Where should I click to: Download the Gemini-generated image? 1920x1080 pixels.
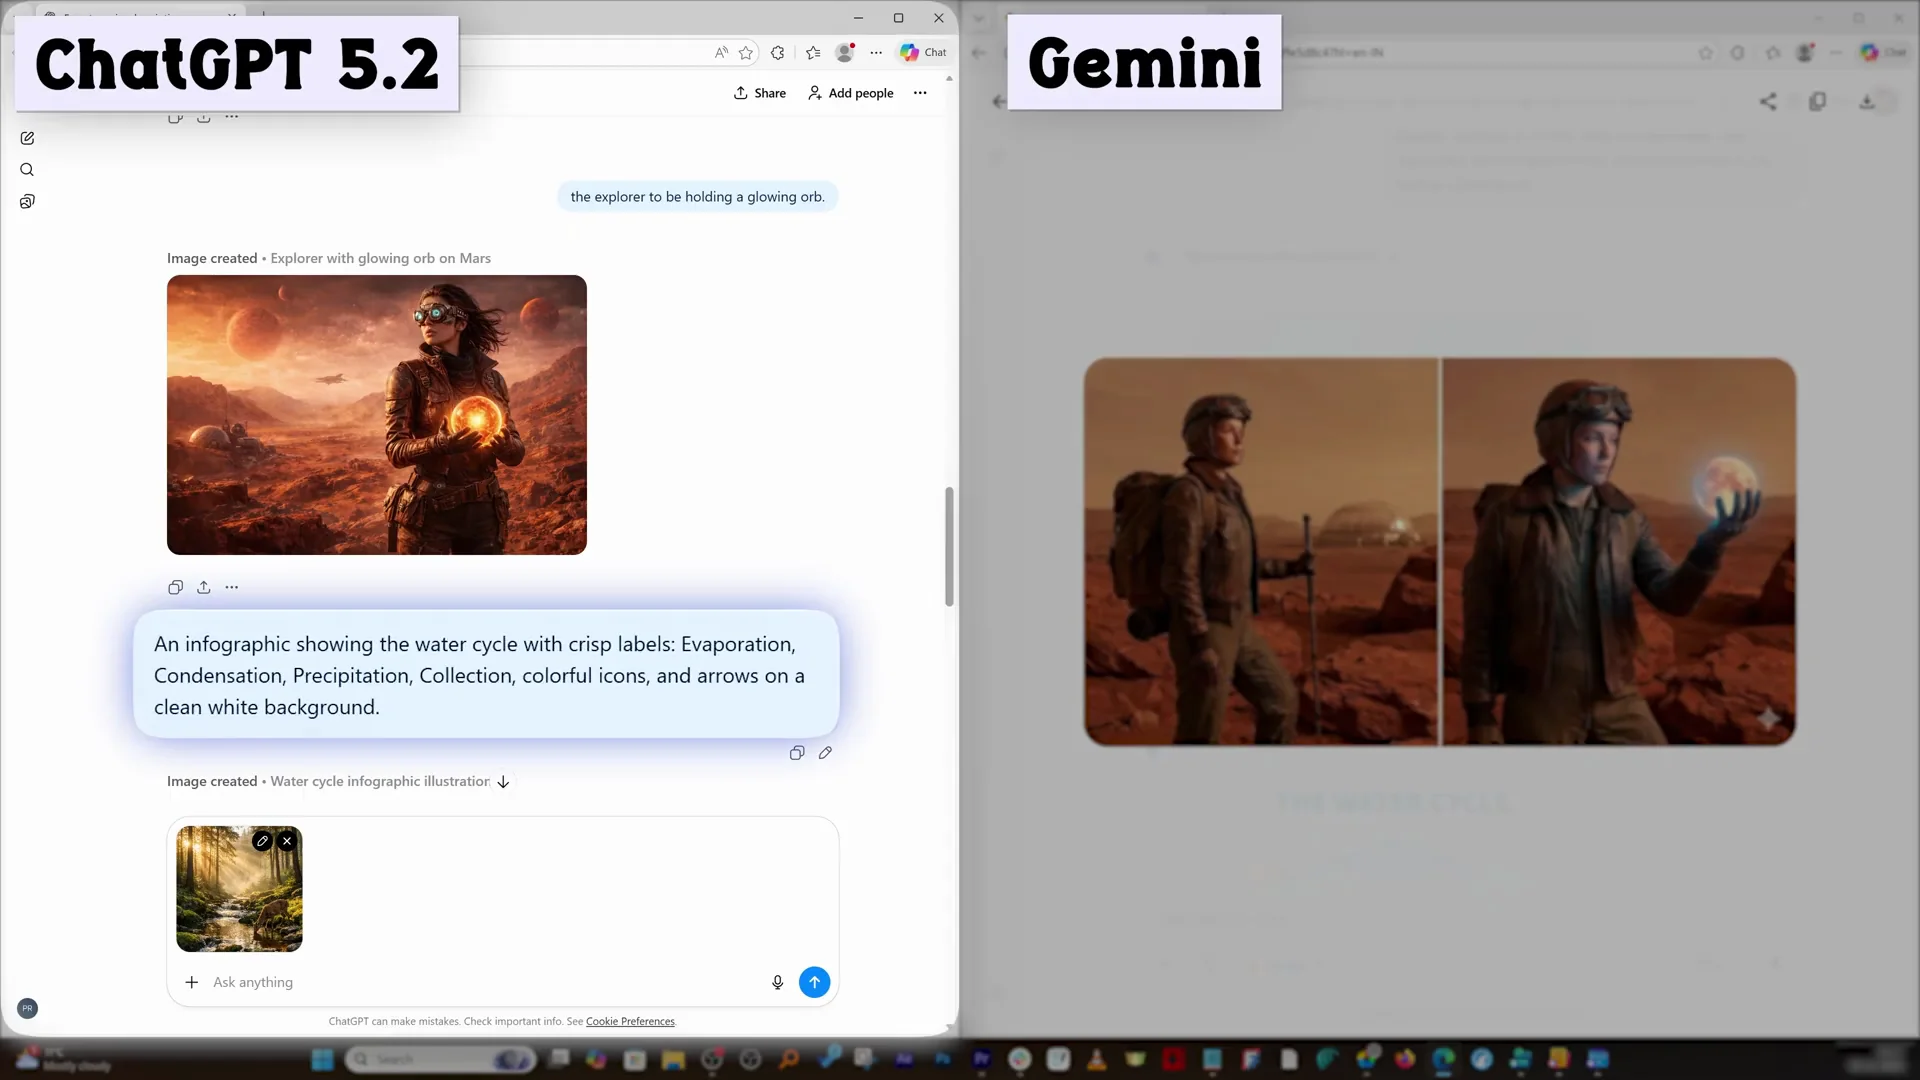[x=1868, y=101]
